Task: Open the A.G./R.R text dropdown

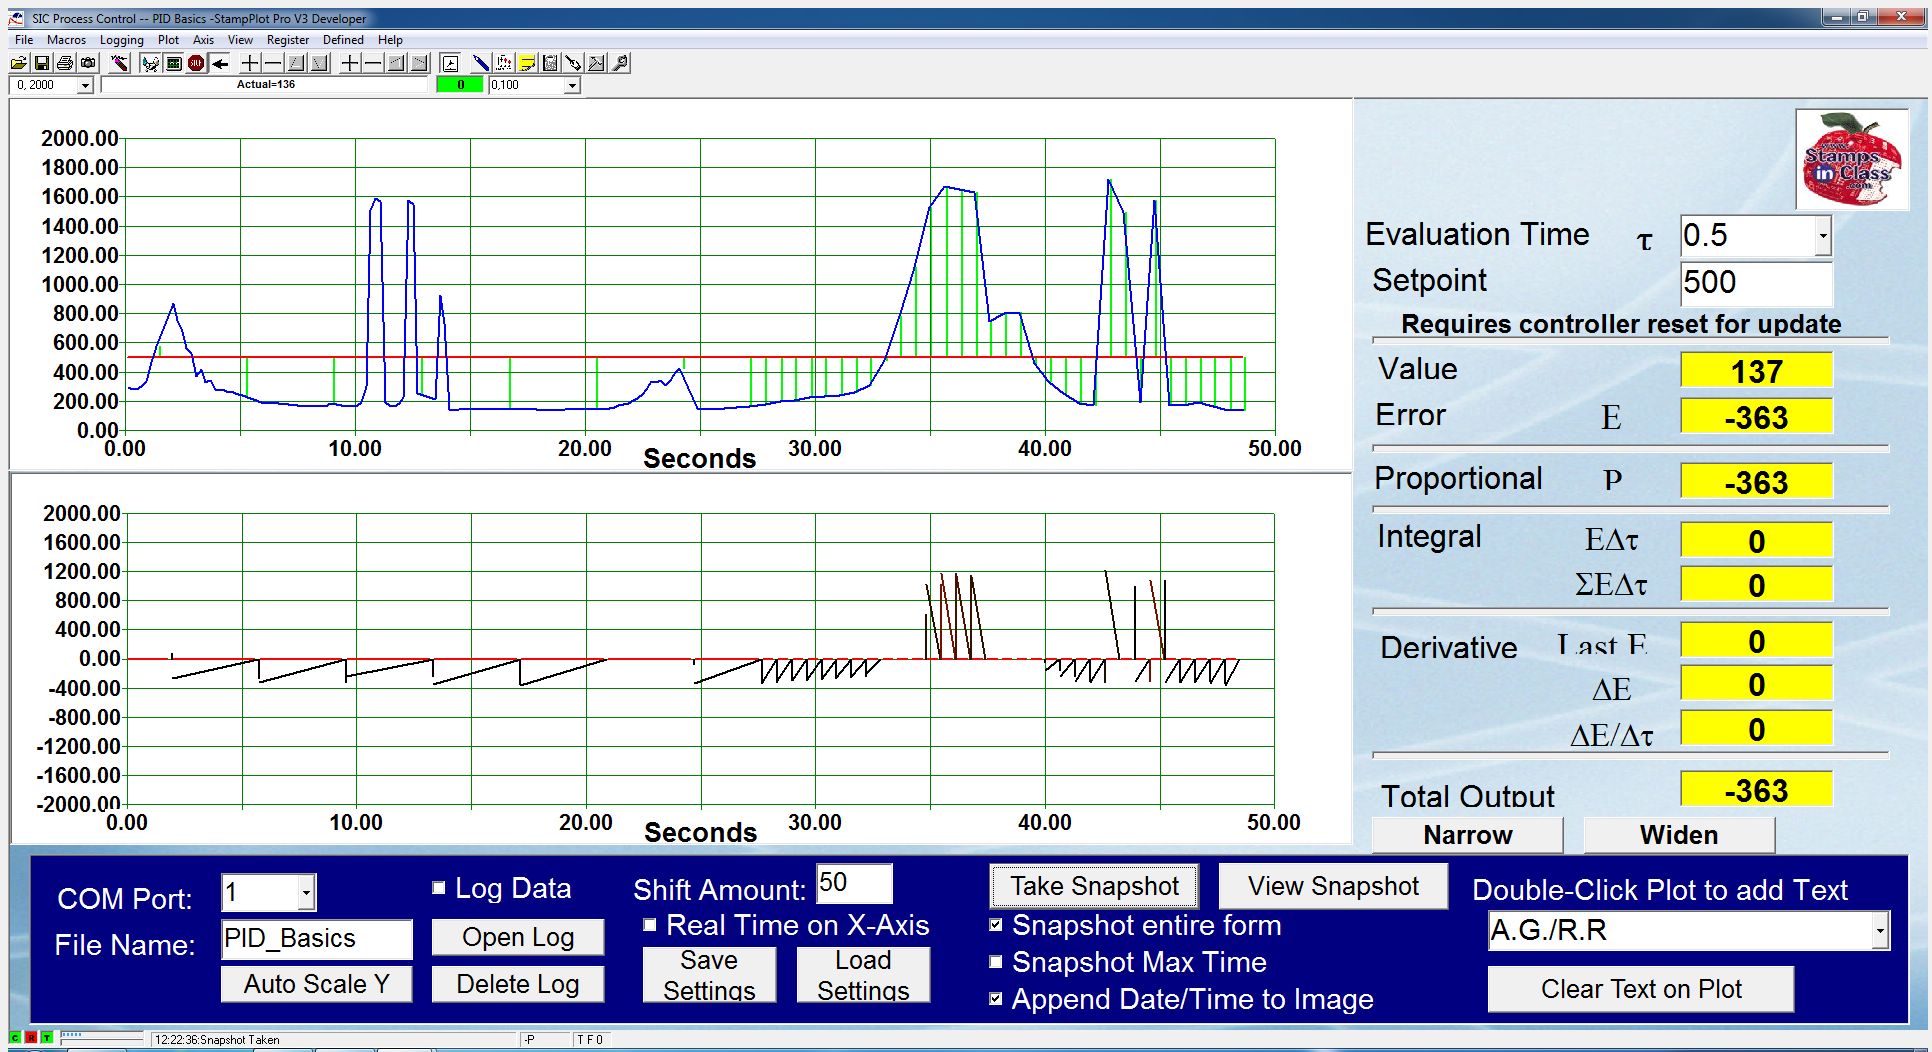Action: click(1880, 930)
